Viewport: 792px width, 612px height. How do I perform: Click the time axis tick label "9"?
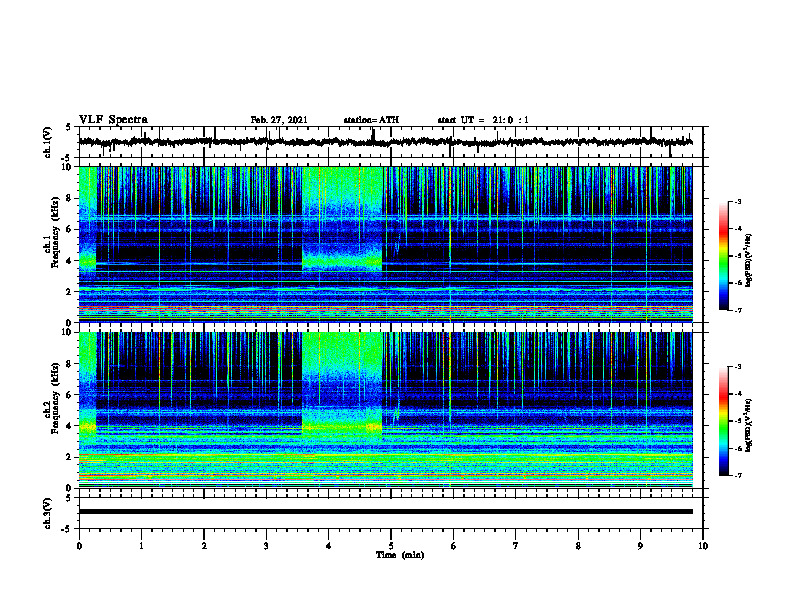point(640,546)
